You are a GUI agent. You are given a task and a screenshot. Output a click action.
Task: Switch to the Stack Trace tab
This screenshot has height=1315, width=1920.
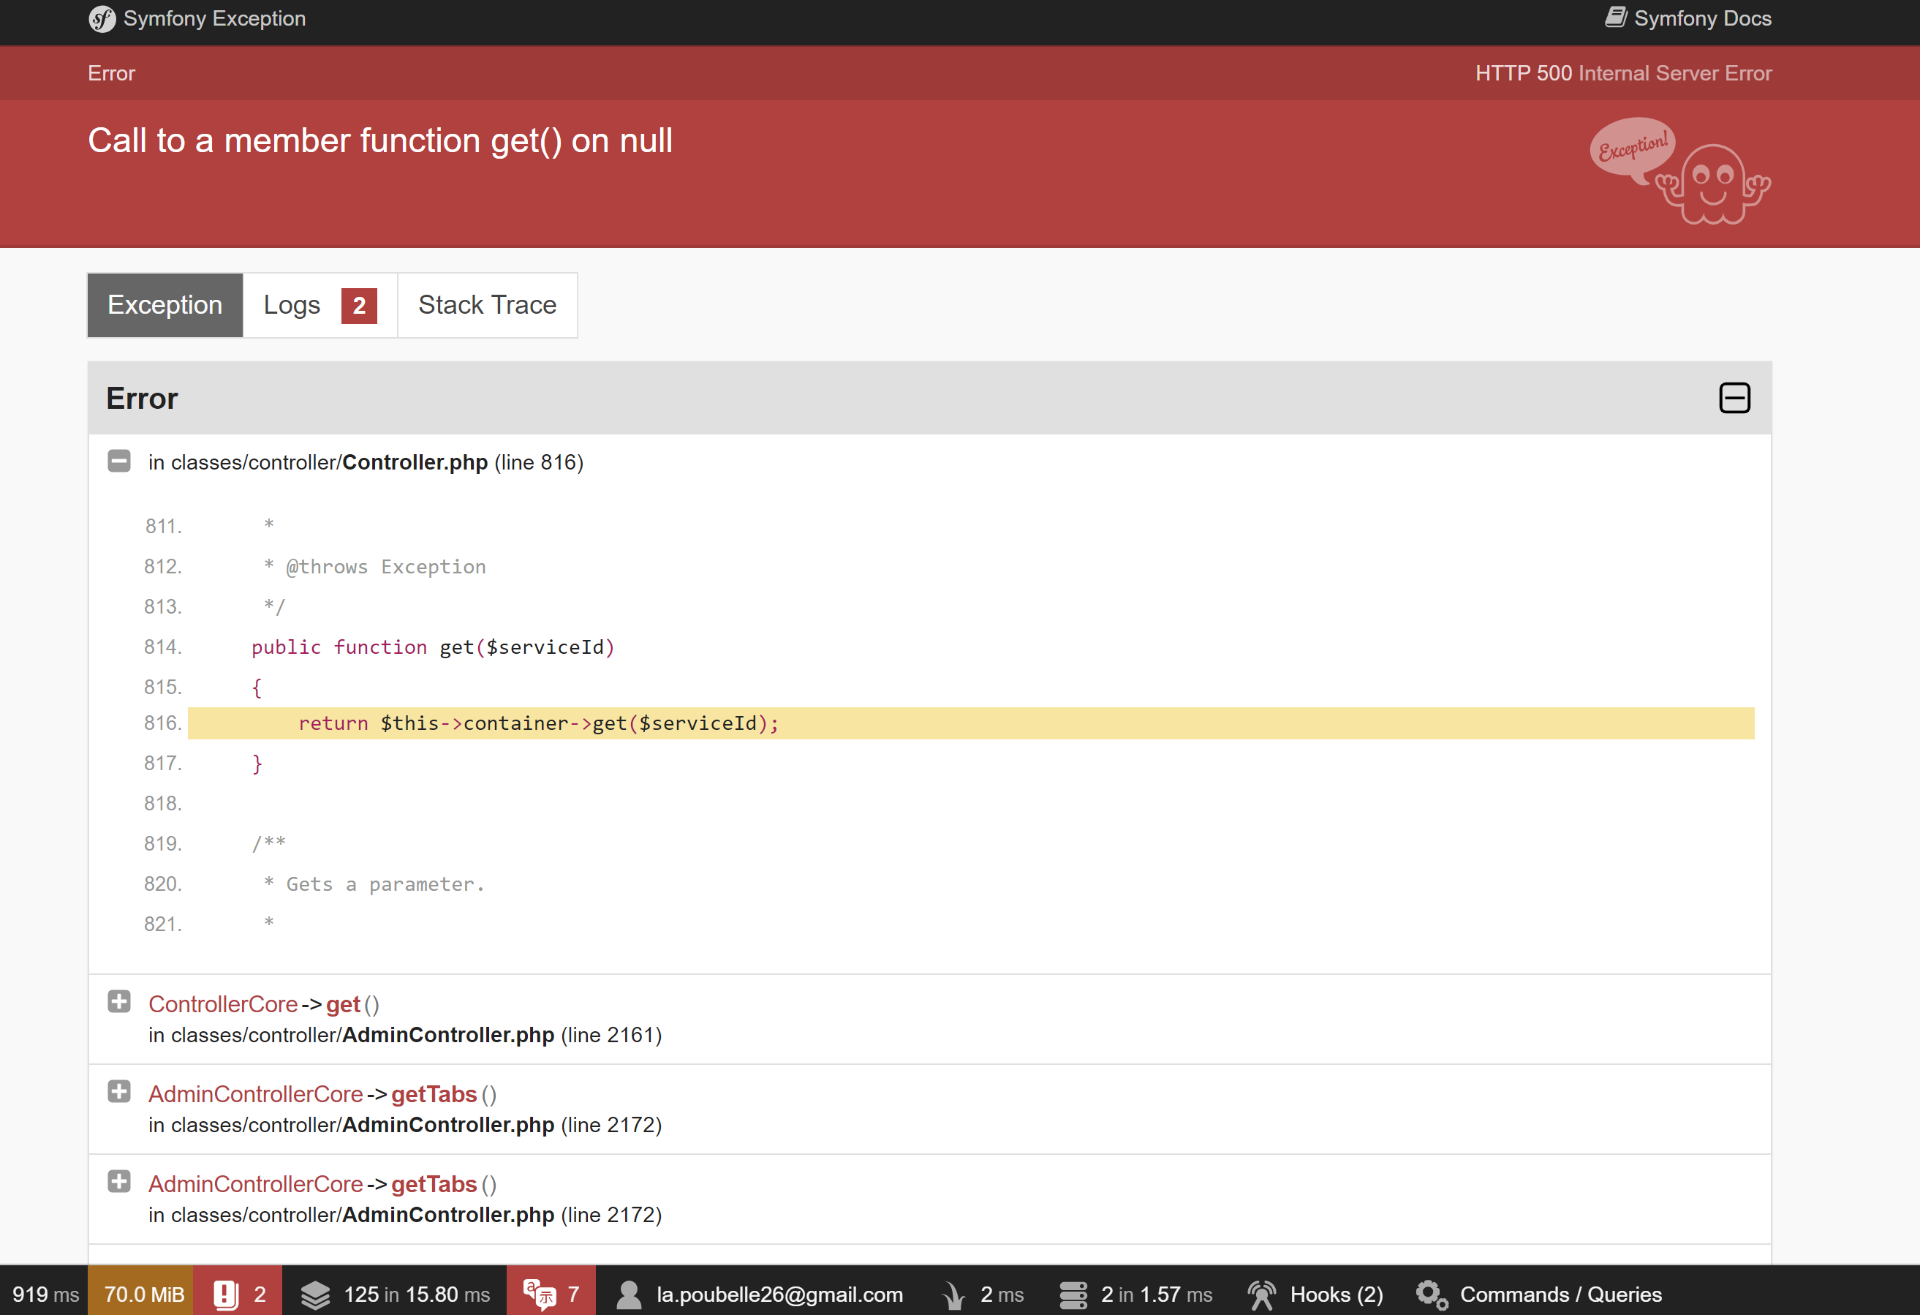click(487, 305)
